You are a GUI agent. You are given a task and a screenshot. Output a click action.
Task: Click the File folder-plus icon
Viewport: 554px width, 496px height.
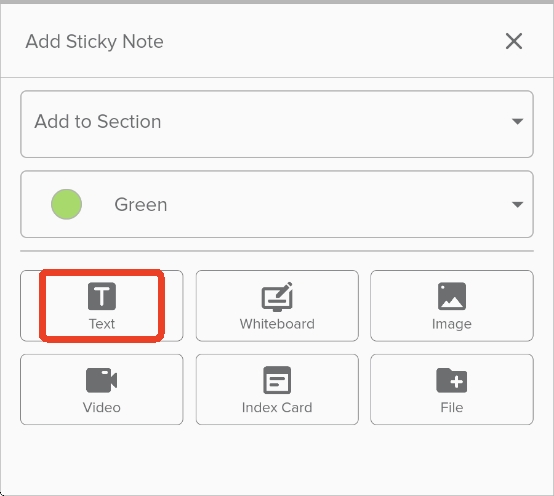[x=452, y=380]
